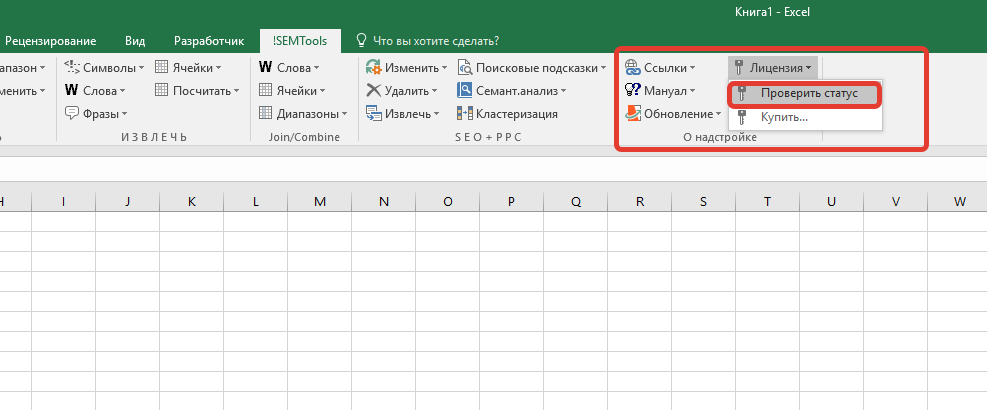The image size is (987, 410).
Task: Click the Фразы speech bubble icon
Action: 72,114
